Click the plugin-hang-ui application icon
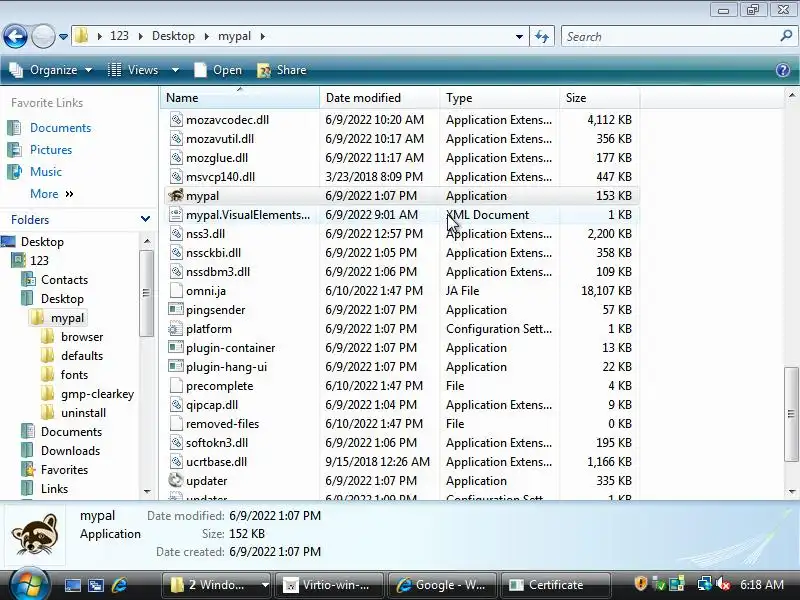This screenshot has height=600, width=800. click(176, 366)
